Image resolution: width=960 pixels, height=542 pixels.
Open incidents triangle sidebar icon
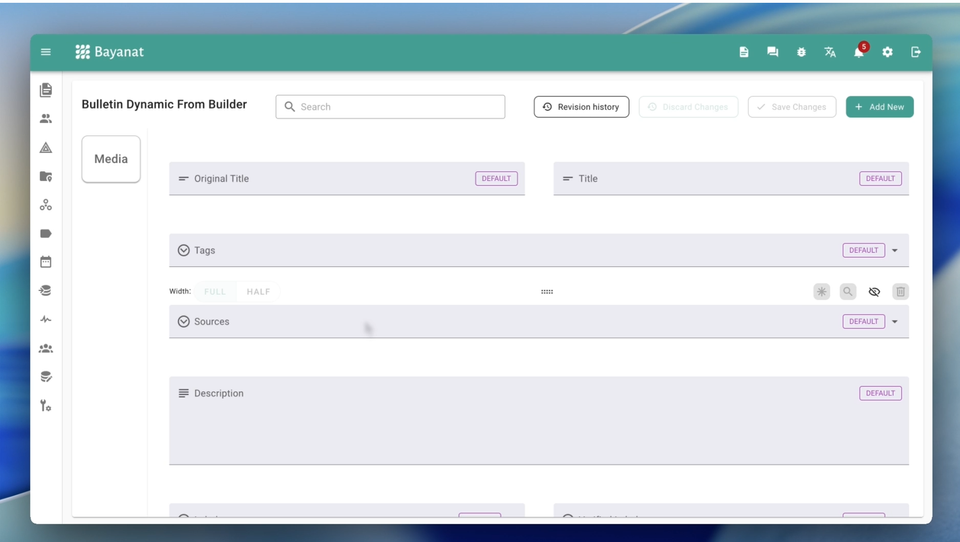[x=46, y=148]
